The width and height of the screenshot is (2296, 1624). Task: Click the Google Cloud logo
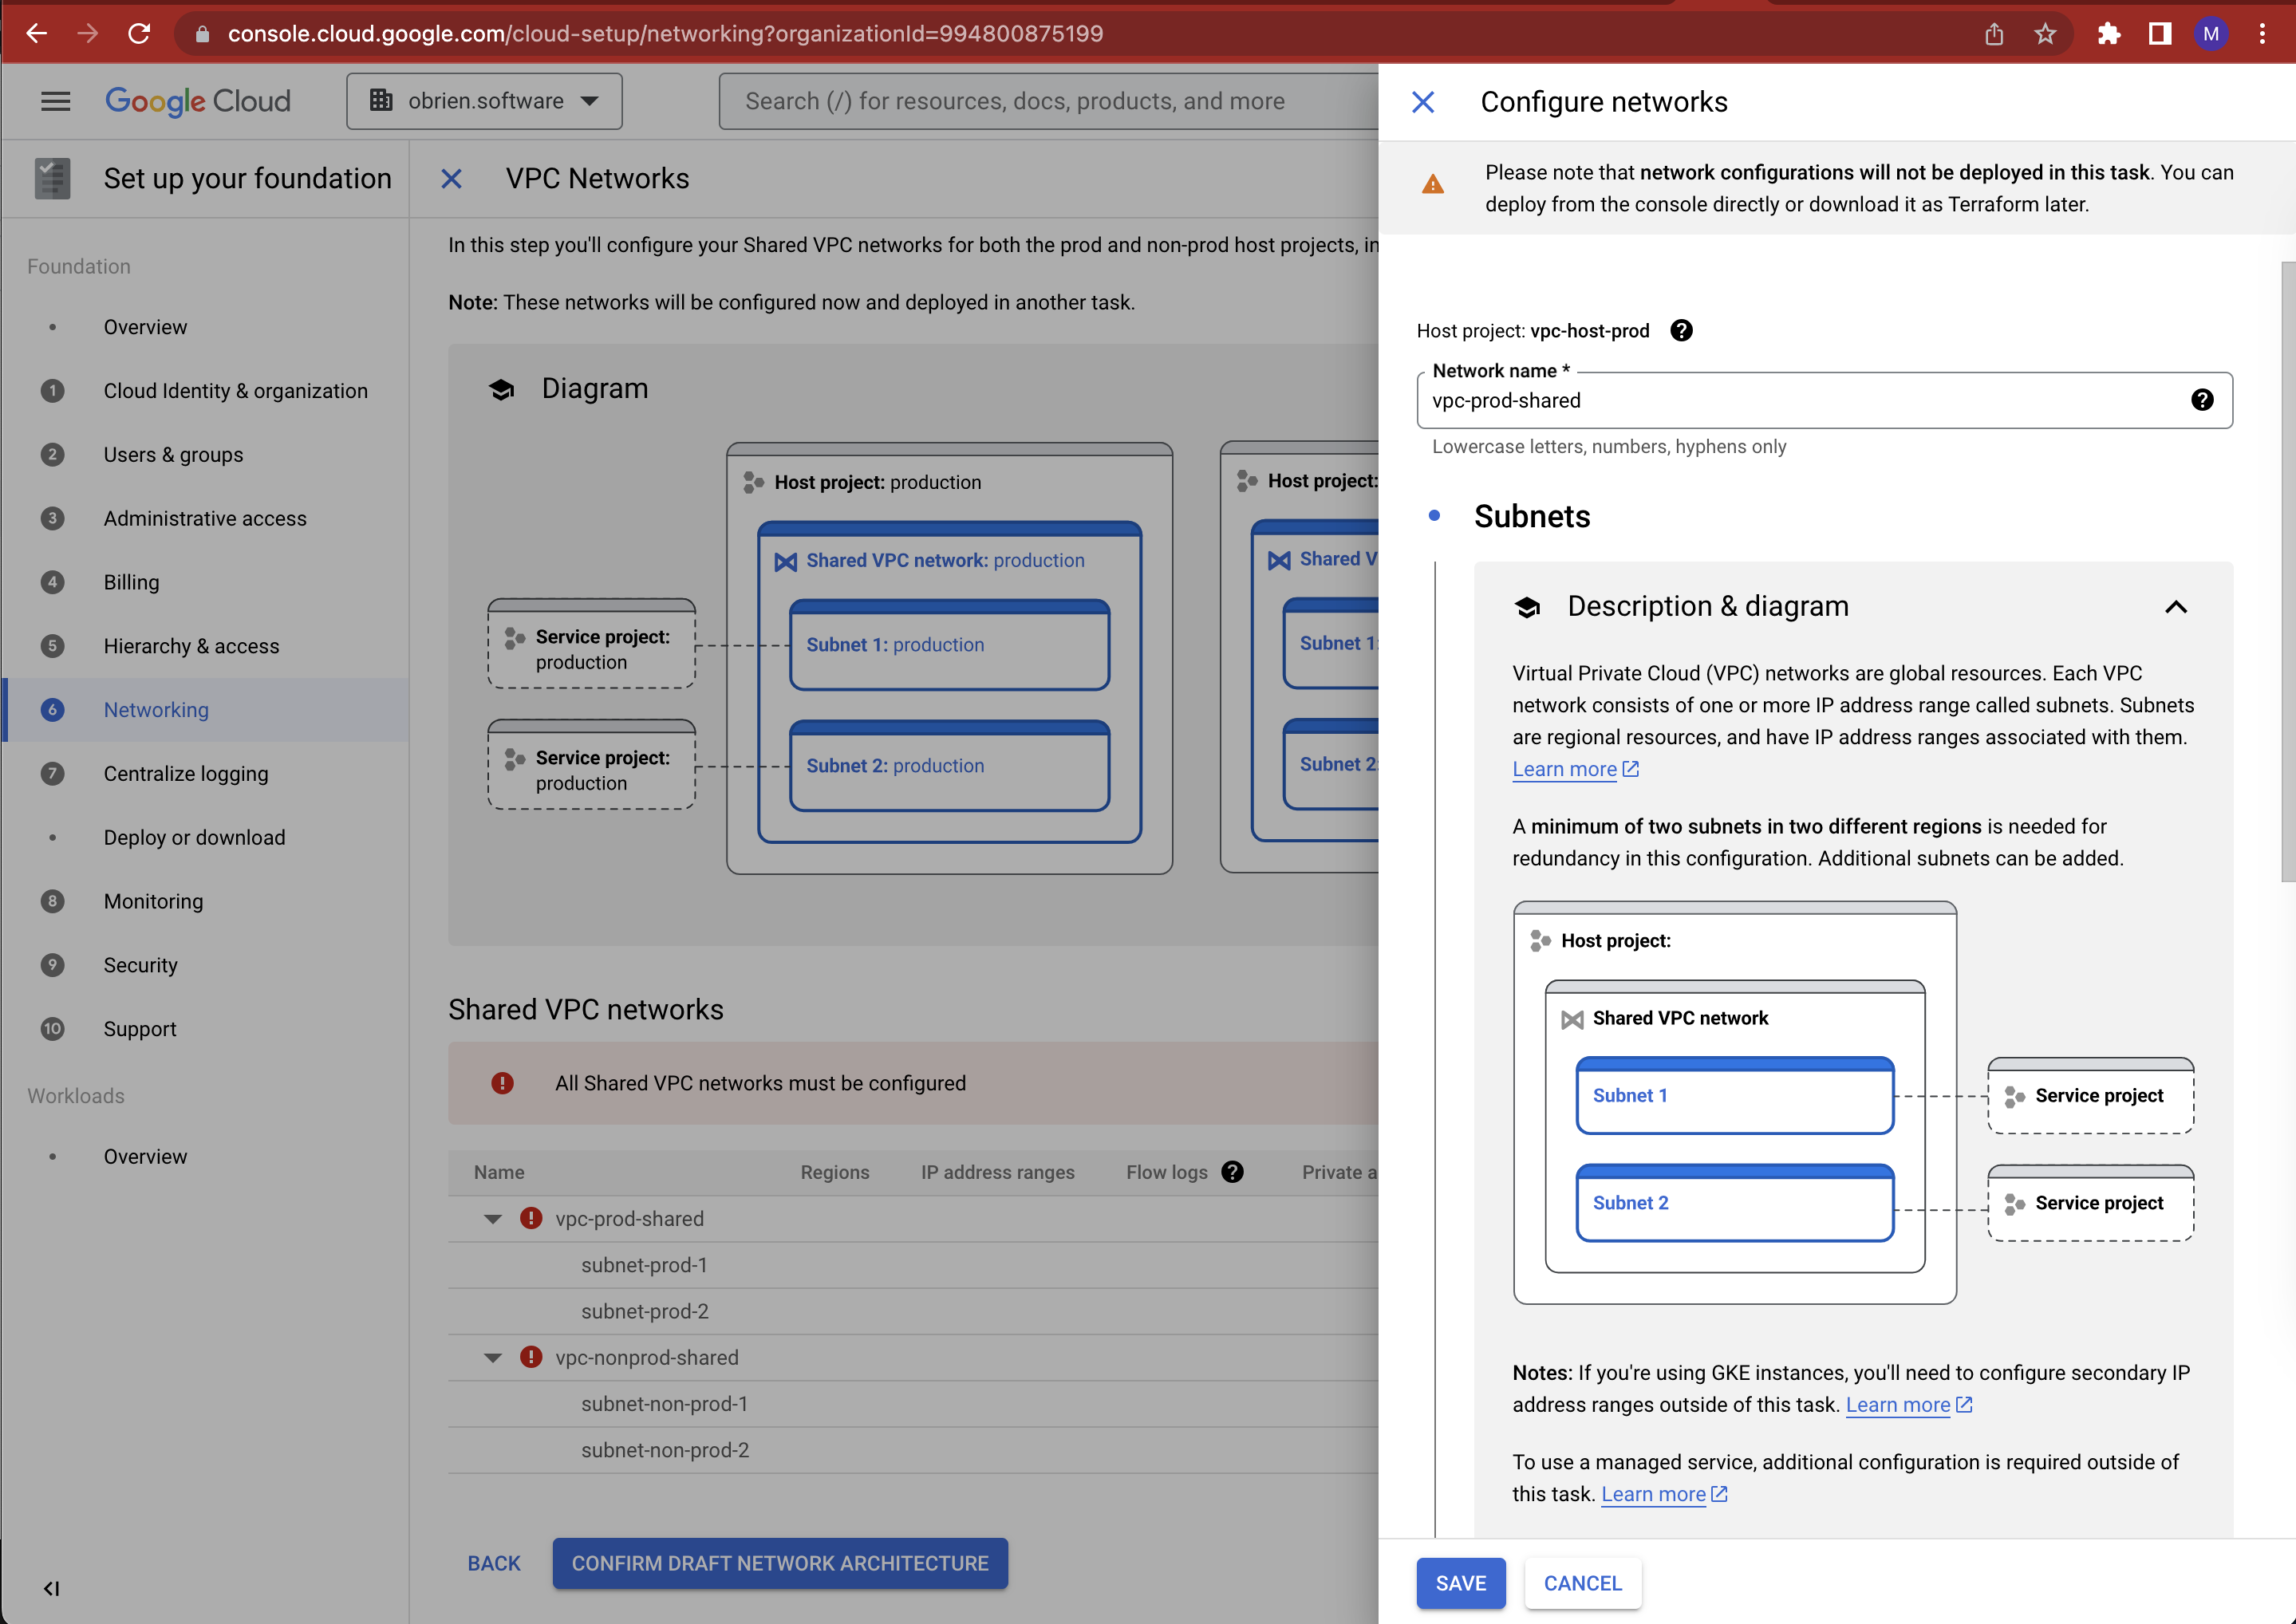click(197, 101)
